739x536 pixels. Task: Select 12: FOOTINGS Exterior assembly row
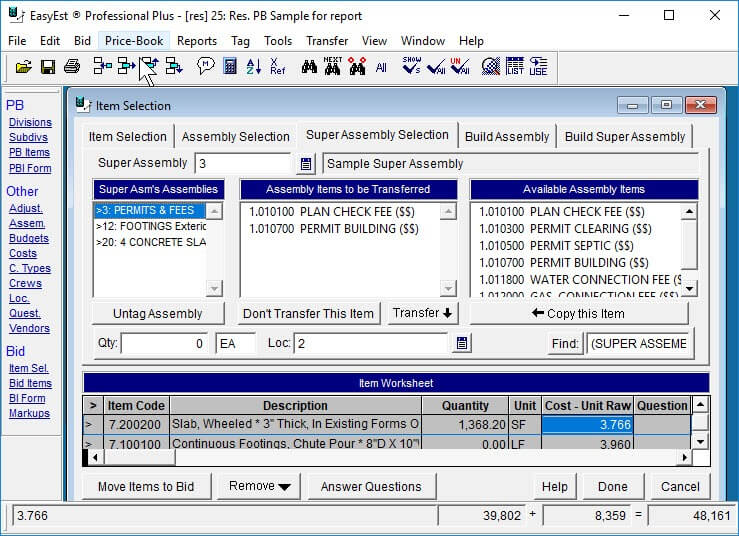click(x=150, y=226)
